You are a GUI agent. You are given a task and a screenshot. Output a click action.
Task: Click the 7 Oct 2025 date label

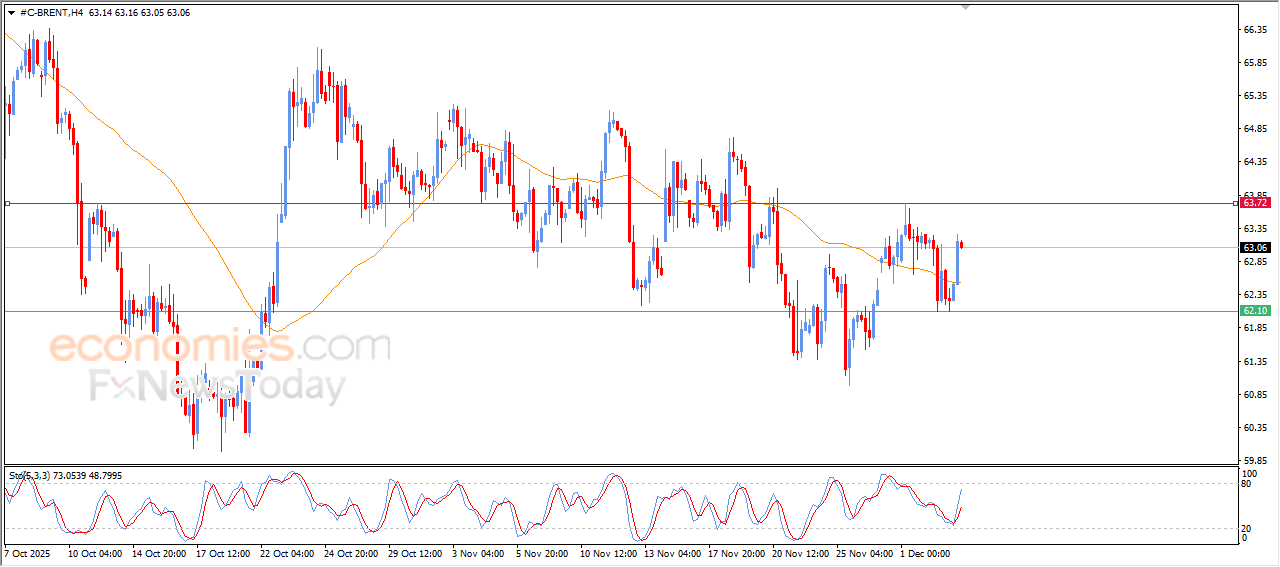click(27, 552)
